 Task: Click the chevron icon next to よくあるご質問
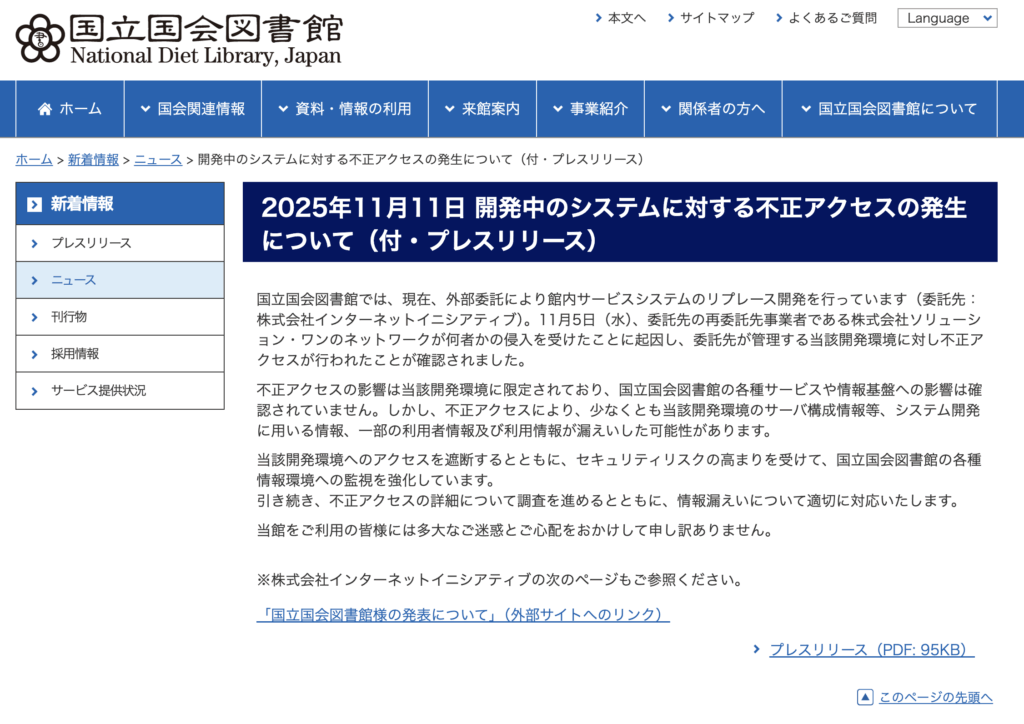(x=778, y=18)
